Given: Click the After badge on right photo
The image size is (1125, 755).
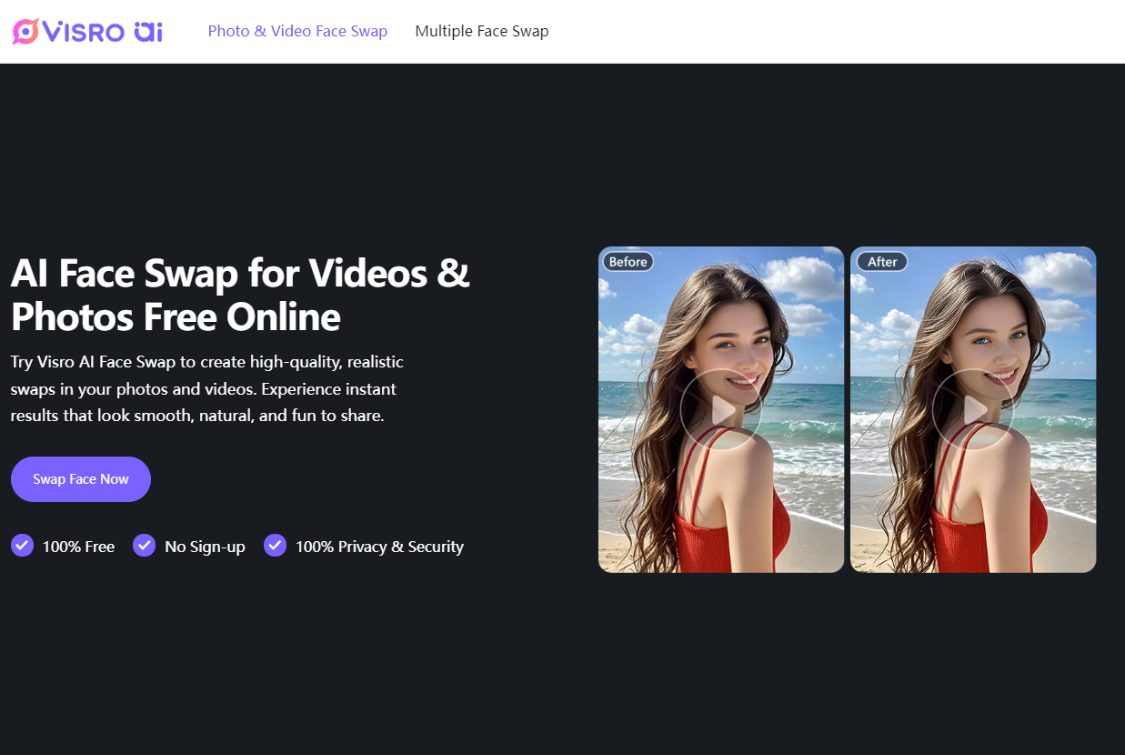Looking at the screenshot, I should pos(881,262).
